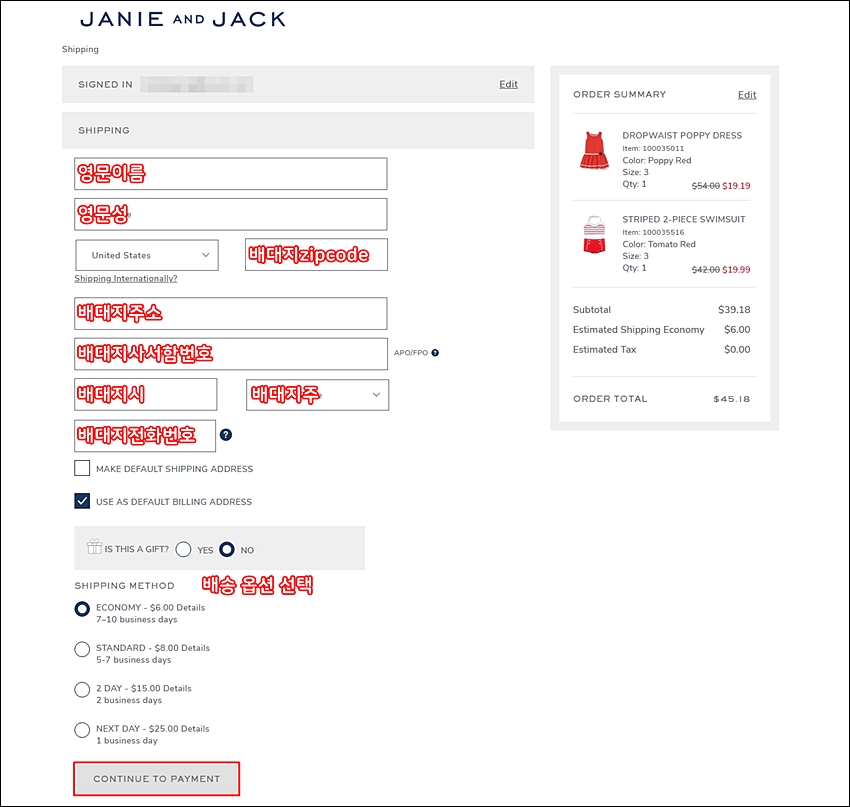Viewport: 850px width, 807px height.
Task: Check Make Default Shipping Address box
Action: click(82, 468)
